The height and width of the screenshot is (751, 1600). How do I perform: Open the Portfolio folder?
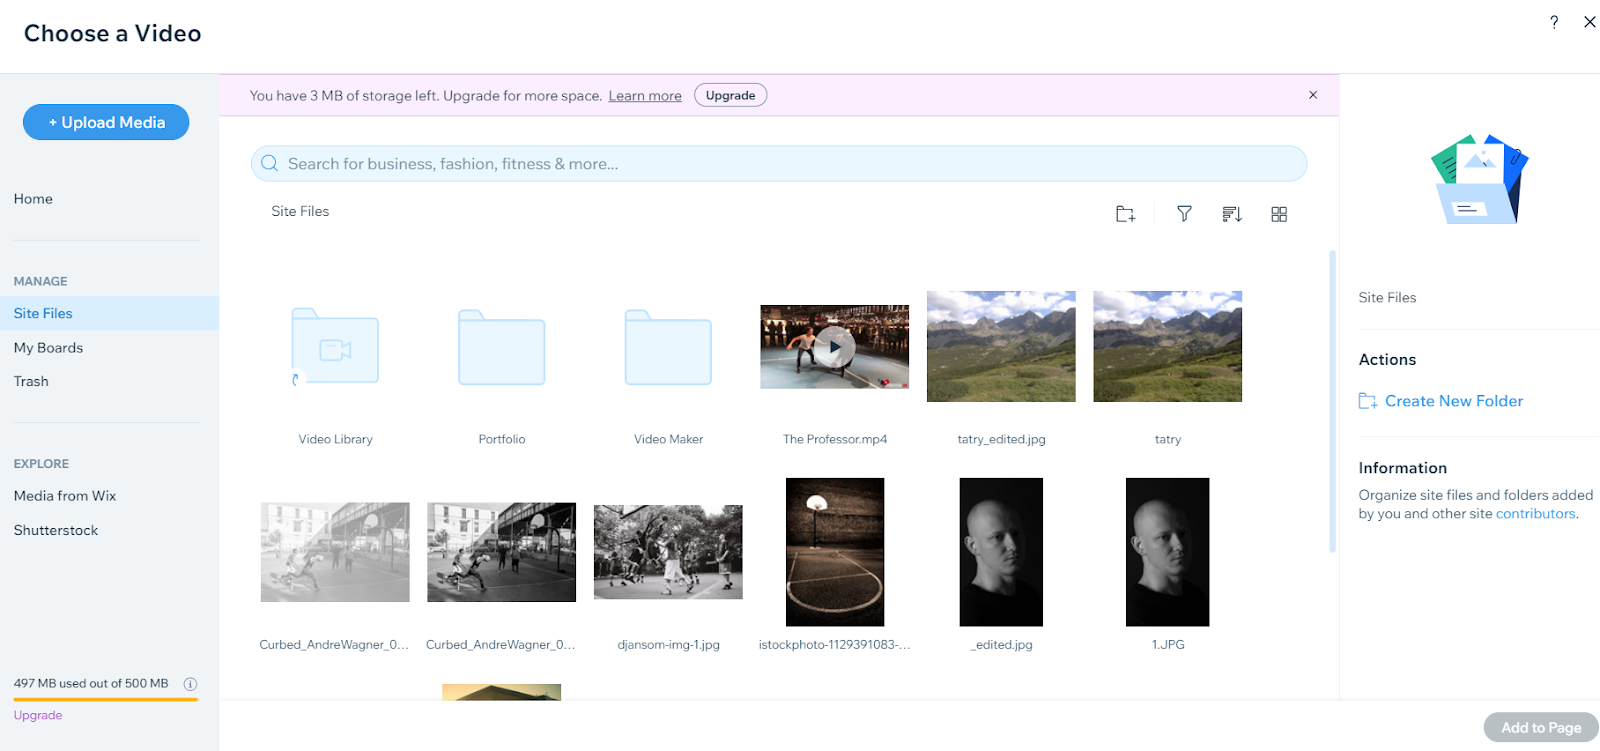(502, 347)
